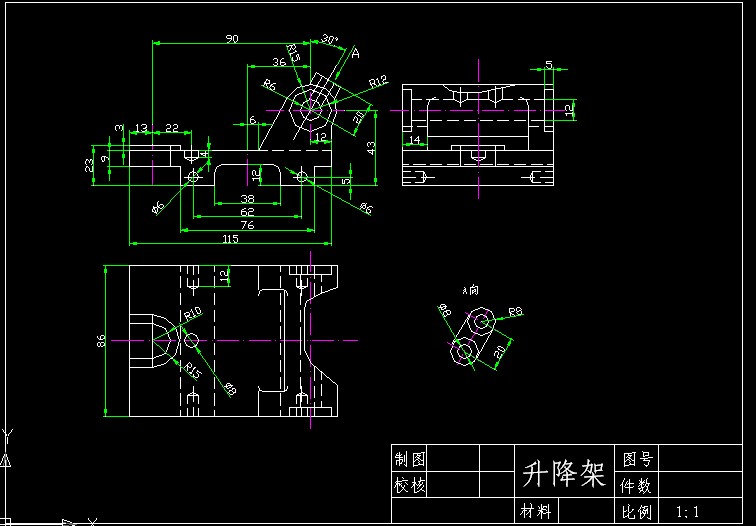Select the 材料 label in title block
756x526 pixels.
coord(536,511)
